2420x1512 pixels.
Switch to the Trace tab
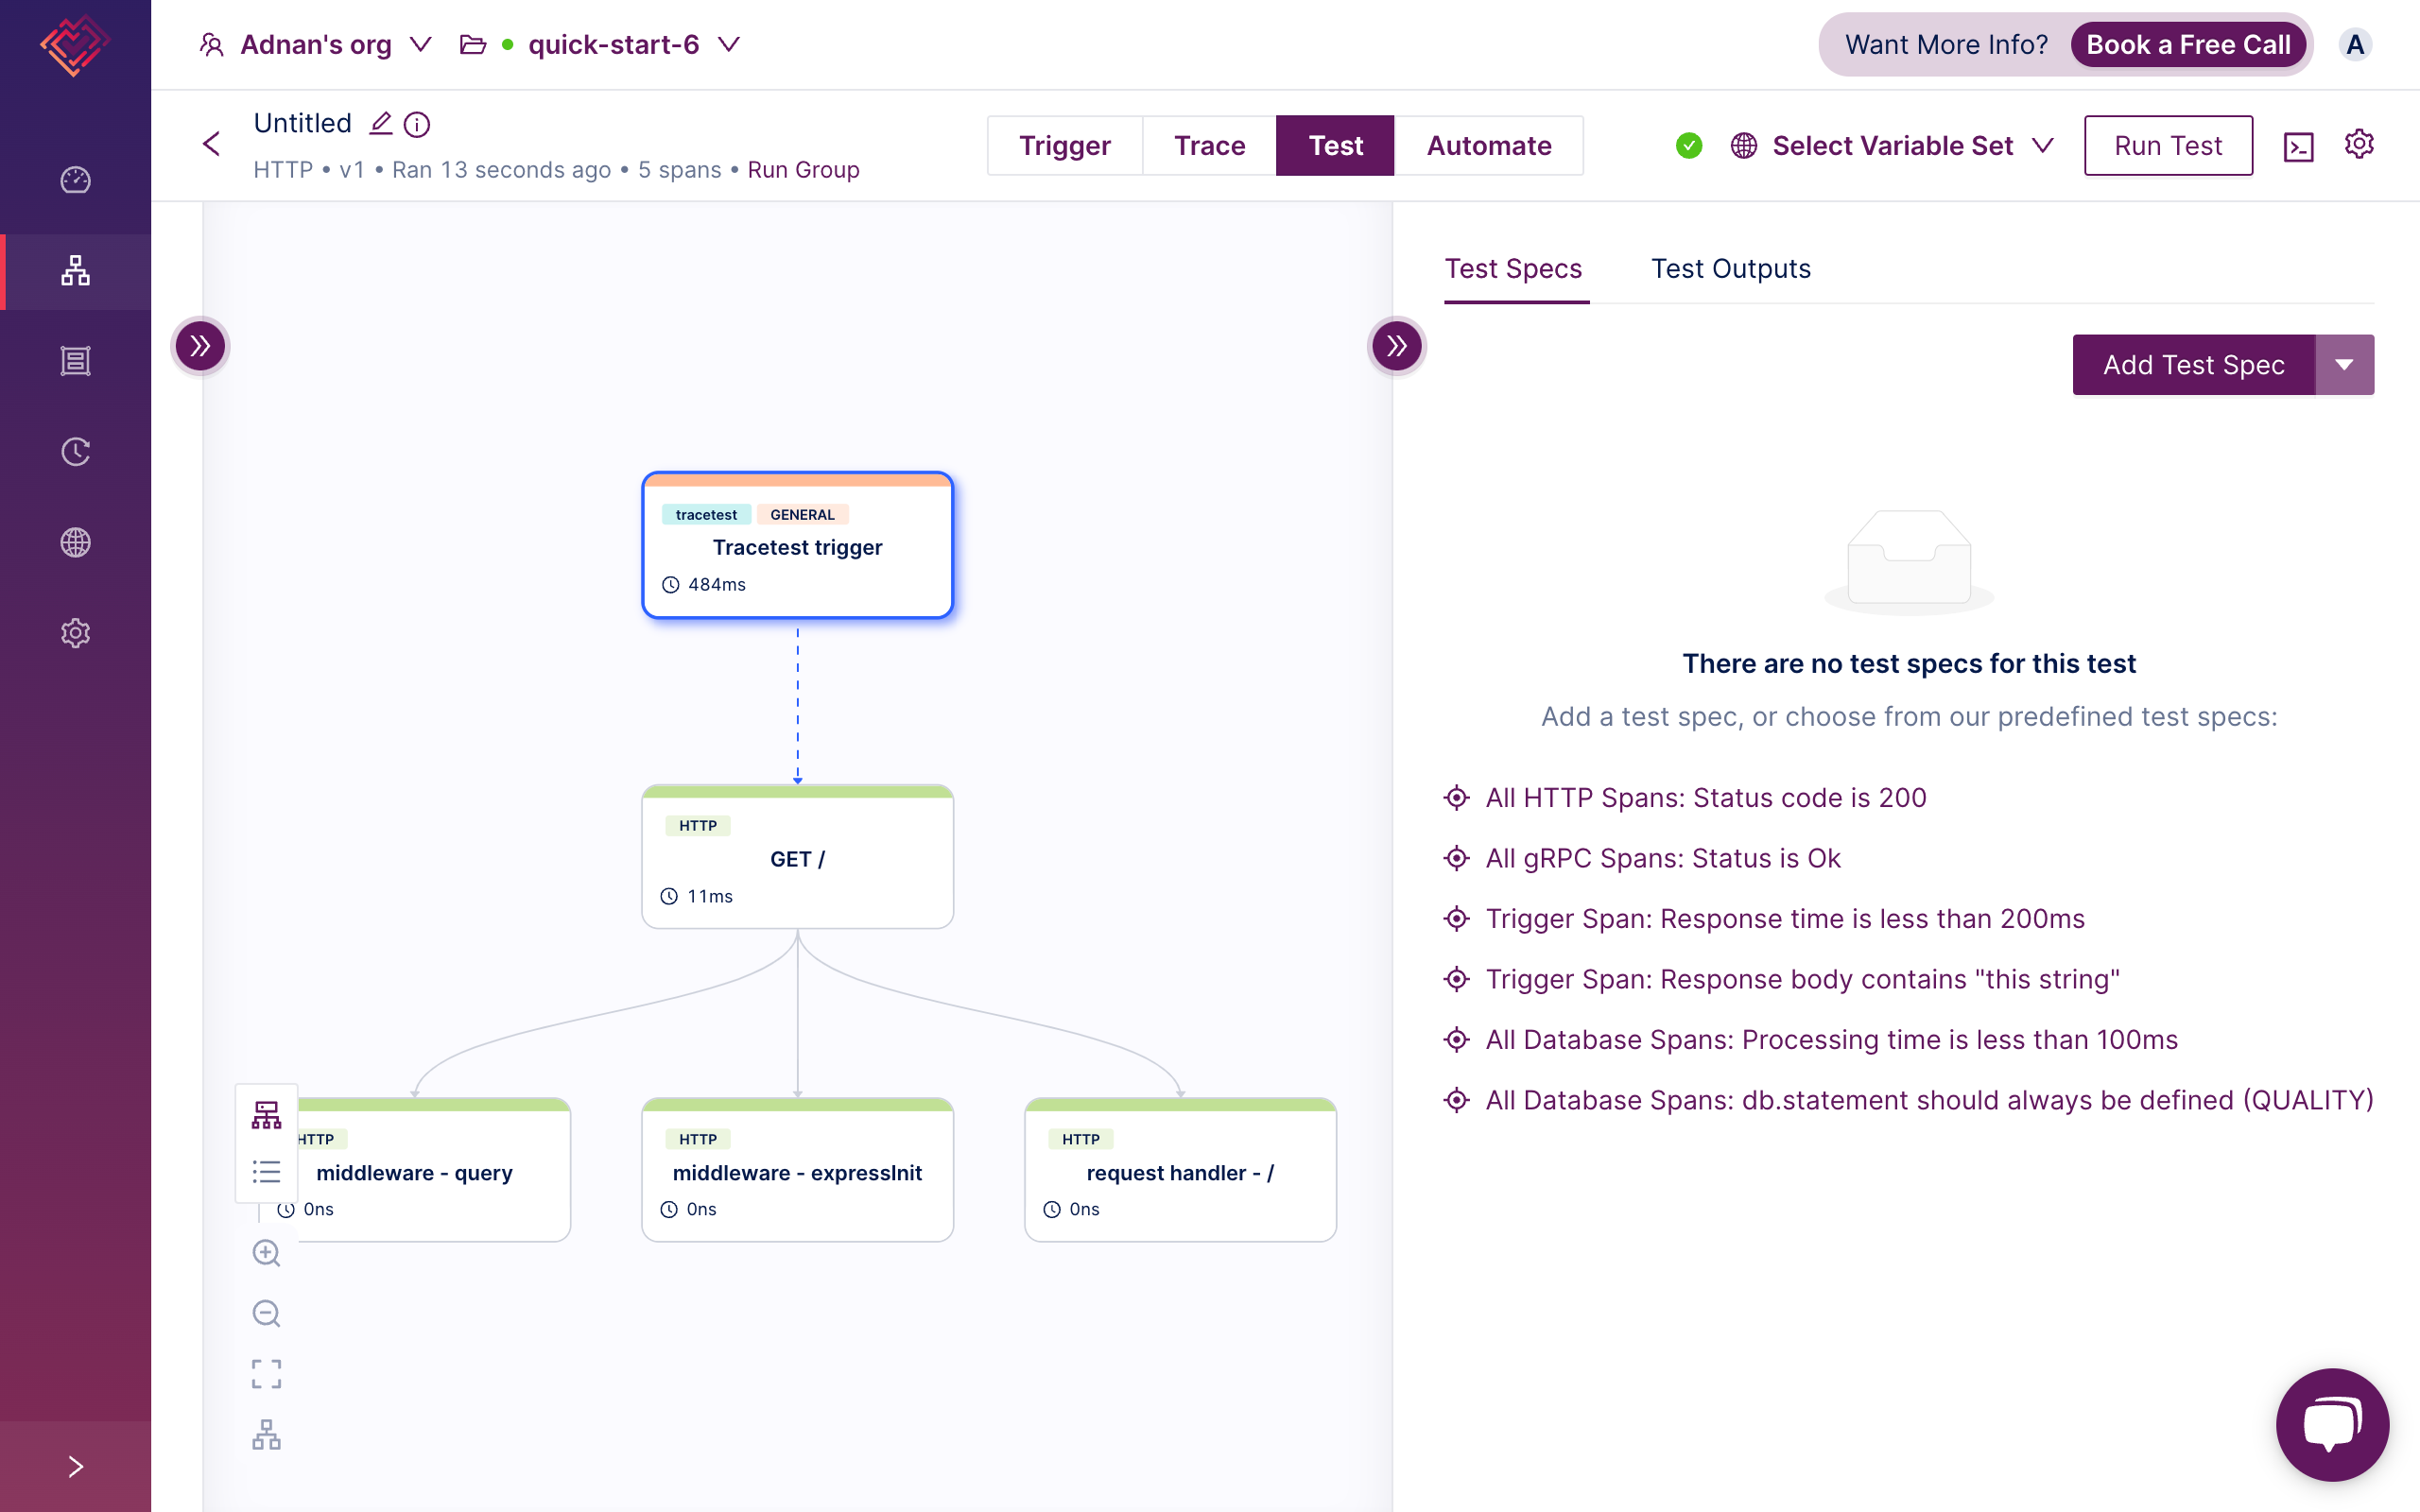tap(1209, 145)
